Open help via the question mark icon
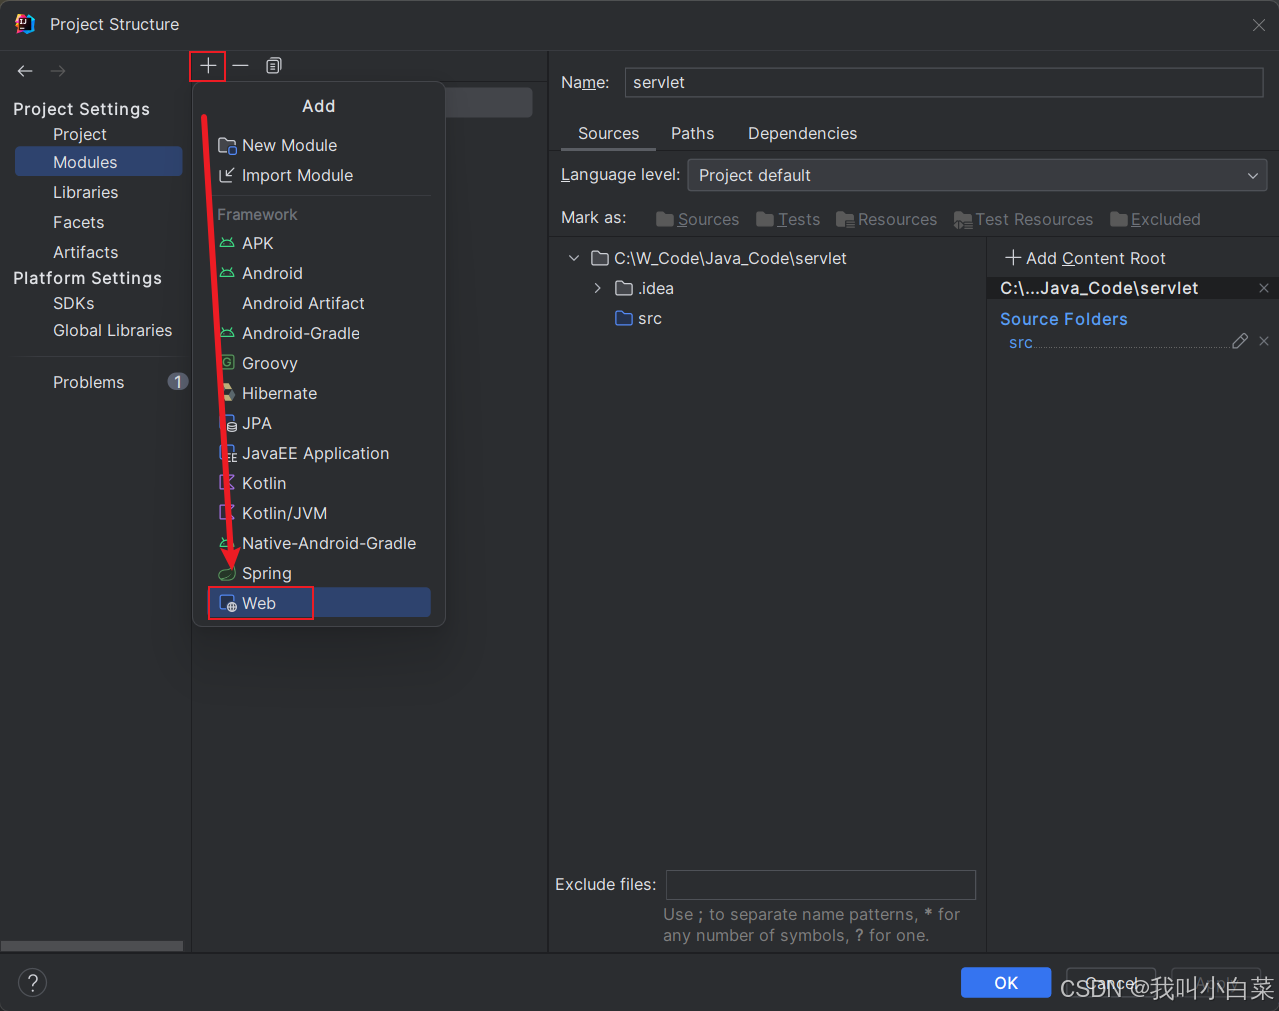Viewport: 1279px width, 1011px height. (x=32, y=982)
